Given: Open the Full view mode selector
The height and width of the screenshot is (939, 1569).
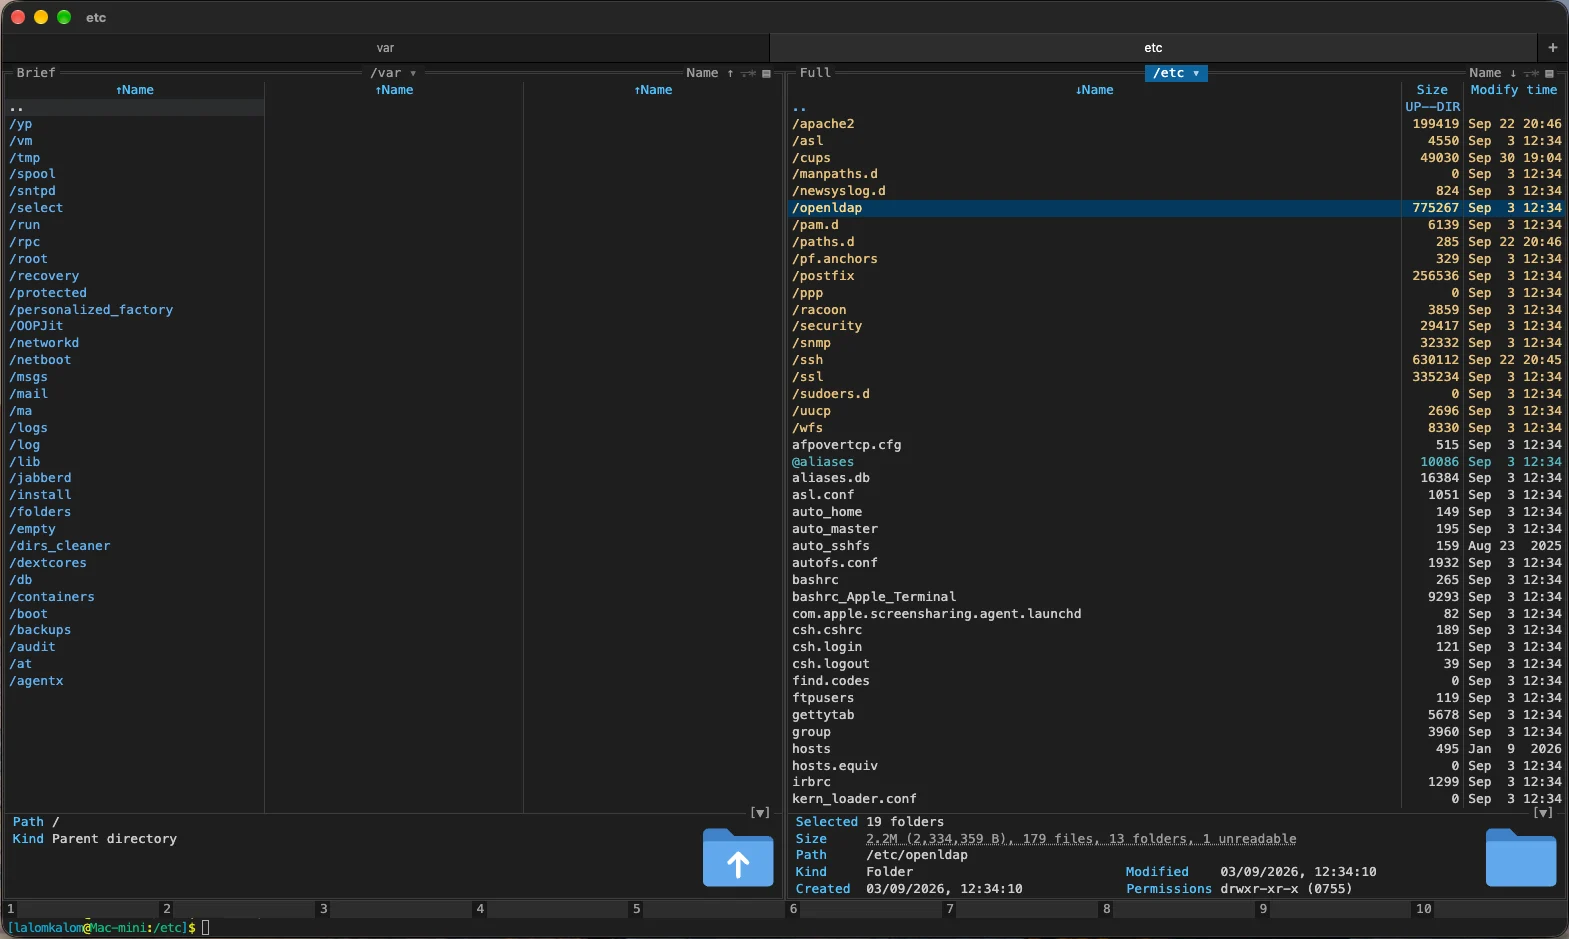Looking at the screenshot, I should click(815, 73).
